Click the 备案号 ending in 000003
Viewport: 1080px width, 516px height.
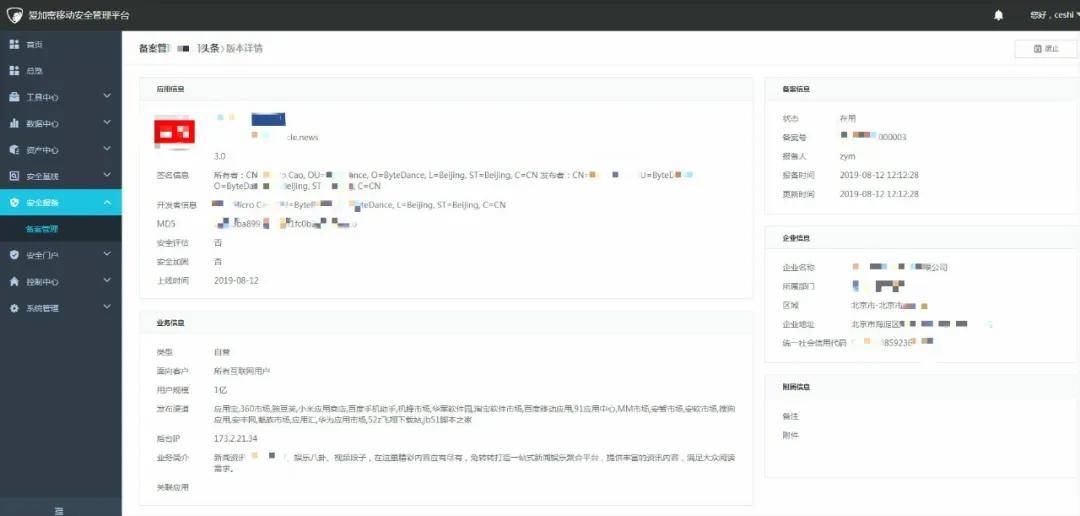coord(873,136)
